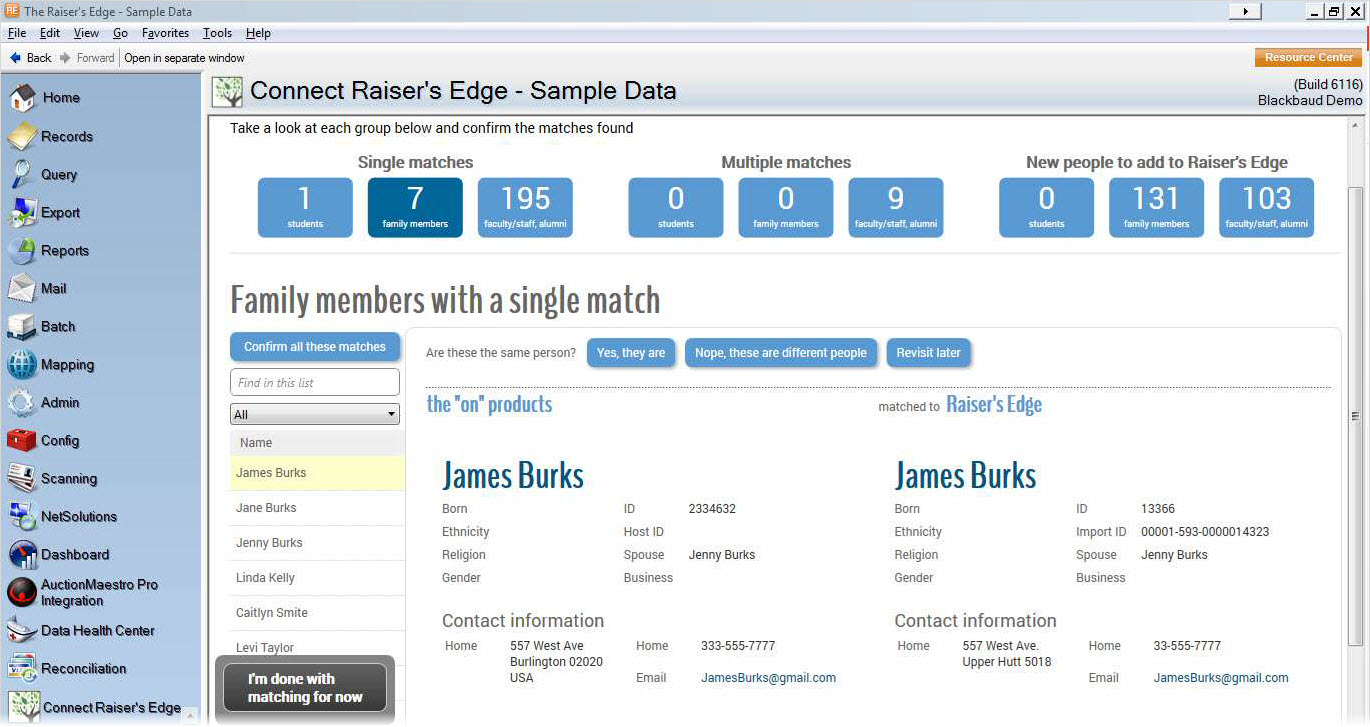
Task: Open Connect Raiser's Edge sidebar icon
Action: coord(24,707)
